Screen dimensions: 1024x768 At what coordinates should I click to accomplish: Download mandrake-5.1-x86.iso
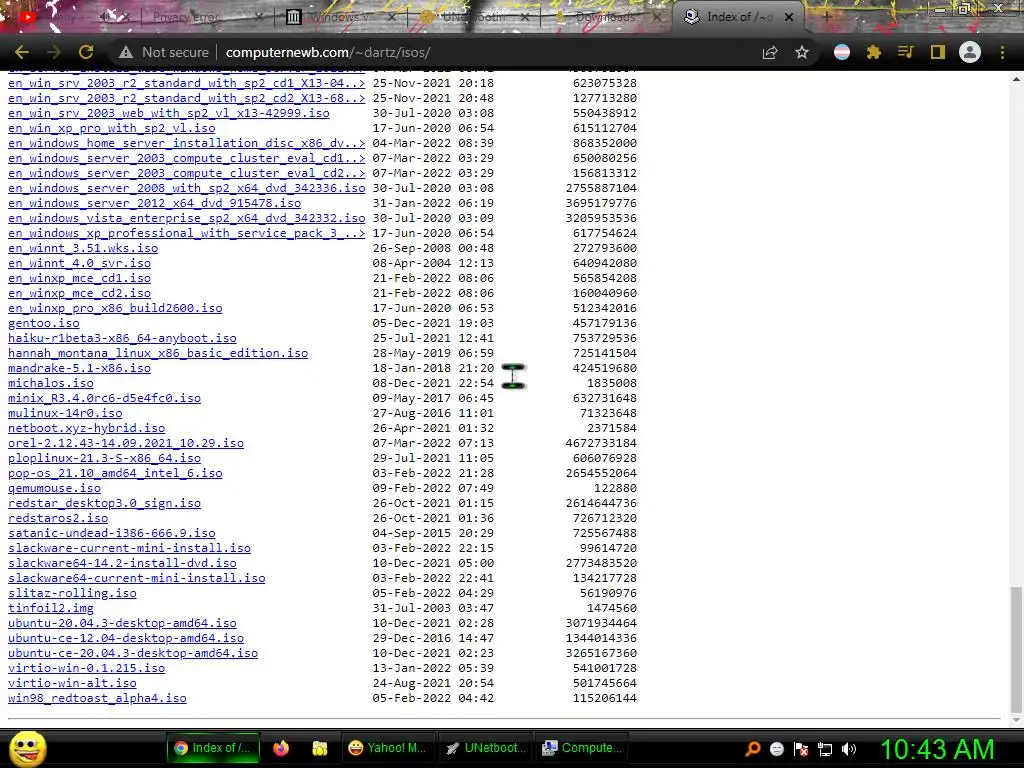tap(79, 368)
